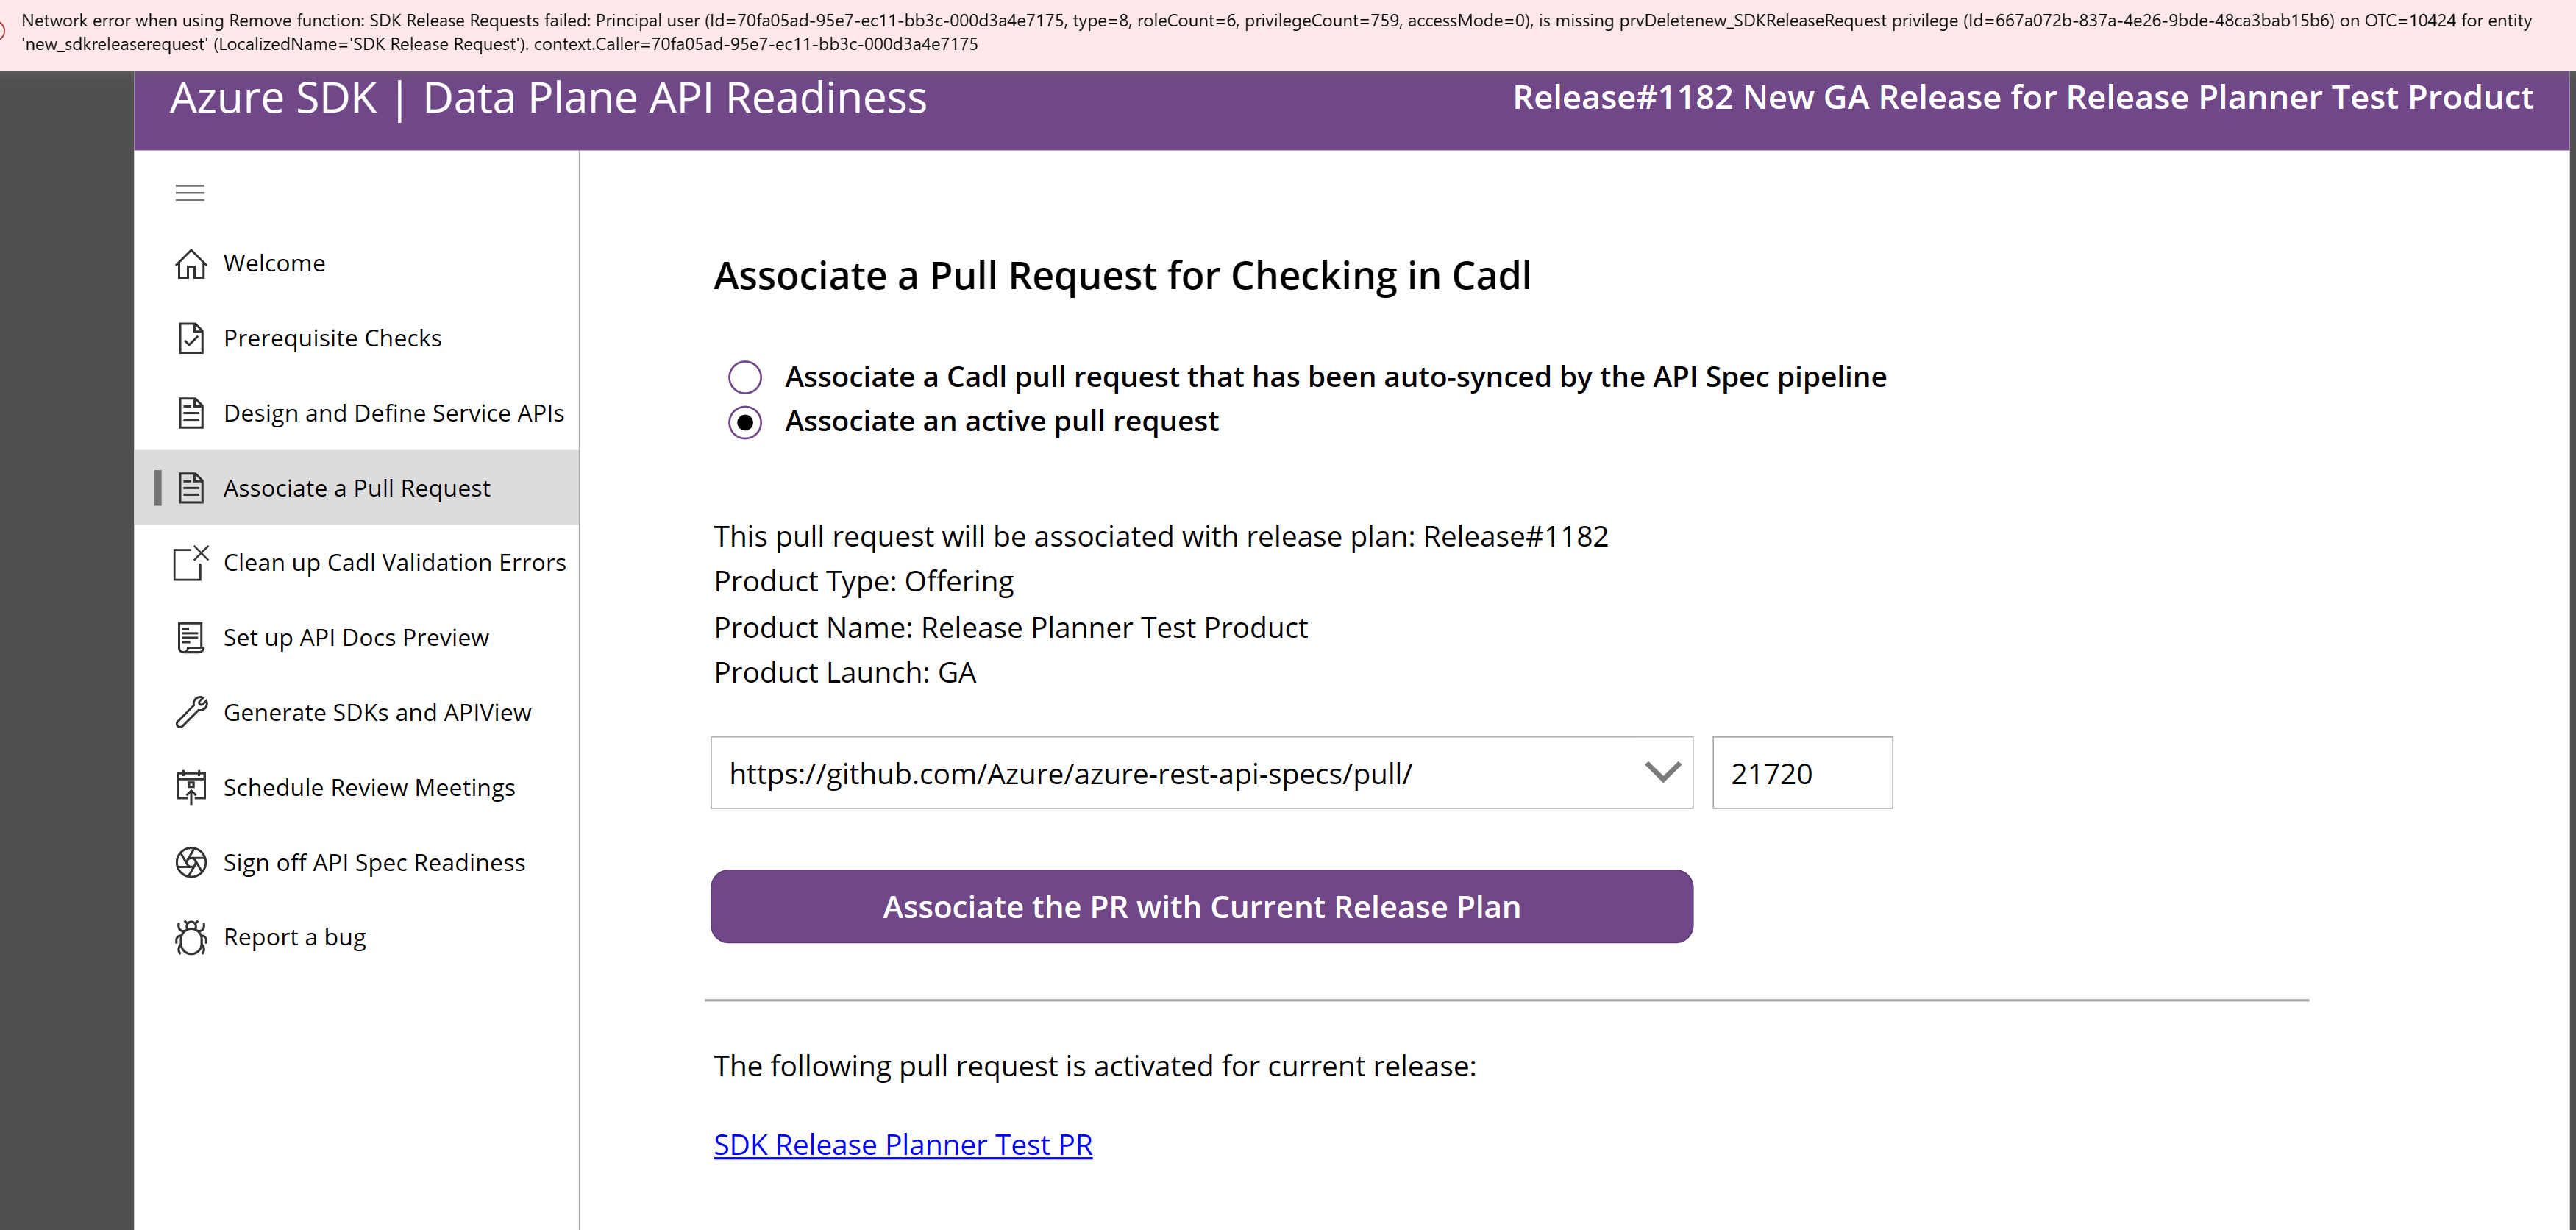Click the Sign off API Spec Readiness shutter icon
This screenshot has height=1230, width=2576.
(x=191, y=862)
